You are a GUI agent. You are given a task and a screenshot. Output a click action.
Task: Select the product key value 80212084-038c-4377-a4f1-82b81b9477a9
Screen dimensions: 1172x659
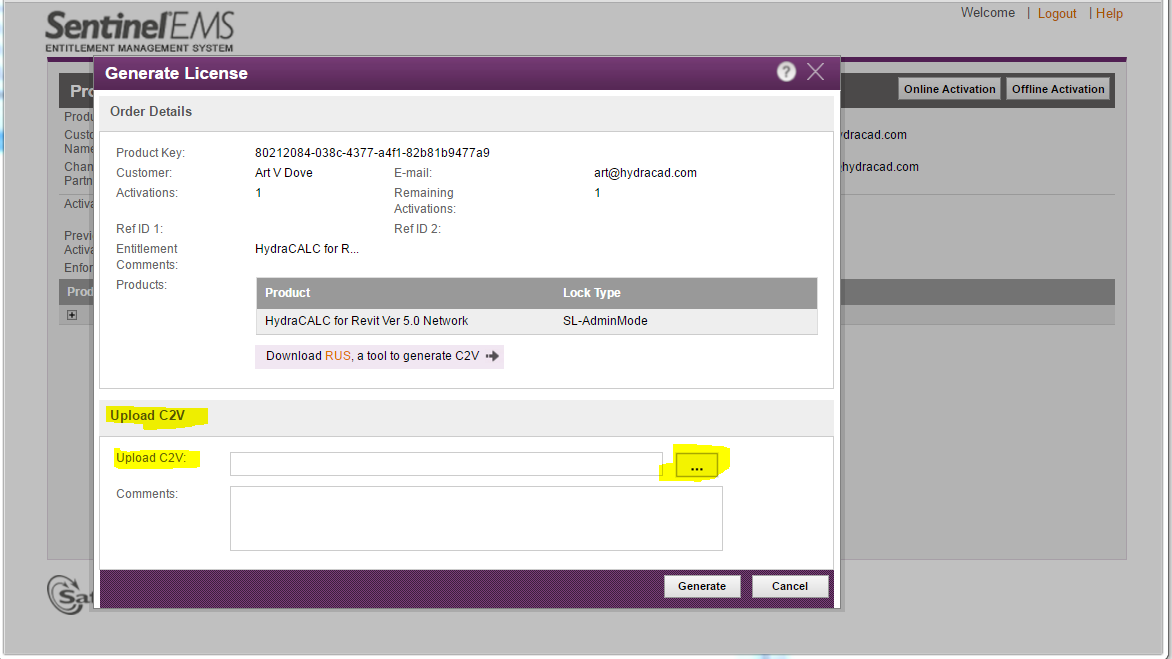[x=372, y=152]
